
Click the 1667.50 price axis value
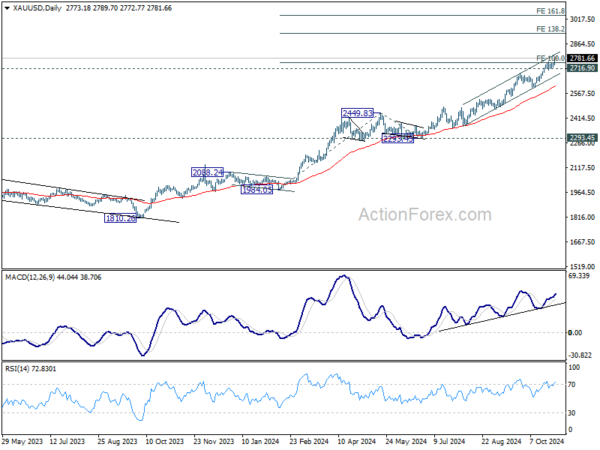[582, 242]
